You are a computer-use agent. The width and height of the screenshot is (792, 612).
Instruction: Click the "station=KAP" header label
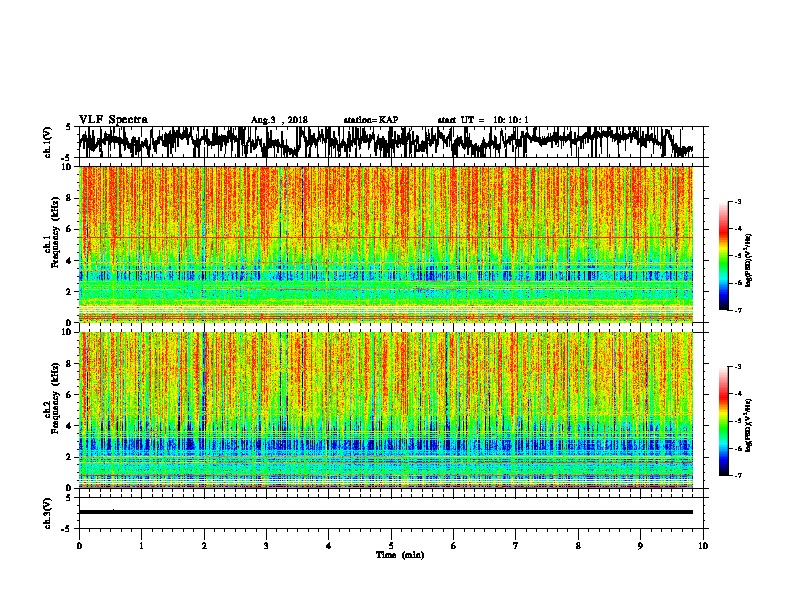[x=371, y=120]
